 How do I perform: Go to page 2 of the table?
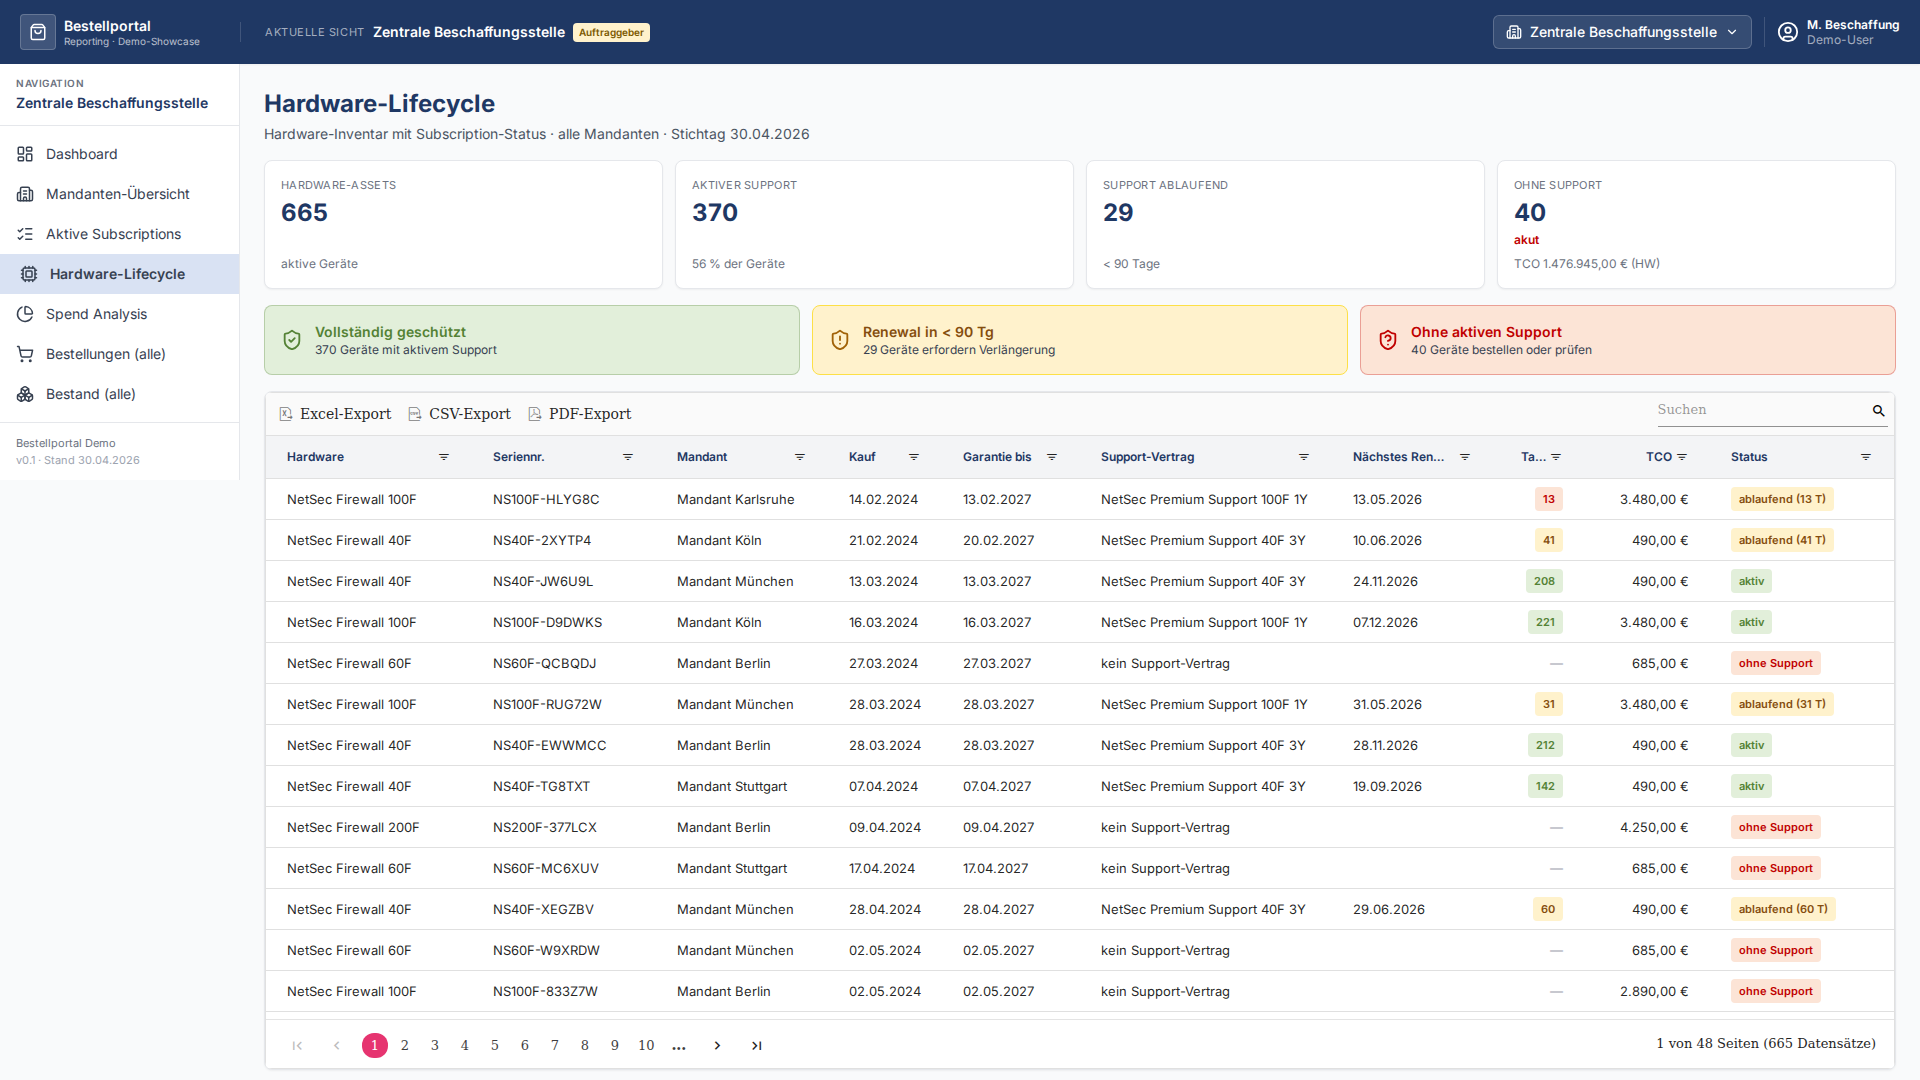(405, 1046)
